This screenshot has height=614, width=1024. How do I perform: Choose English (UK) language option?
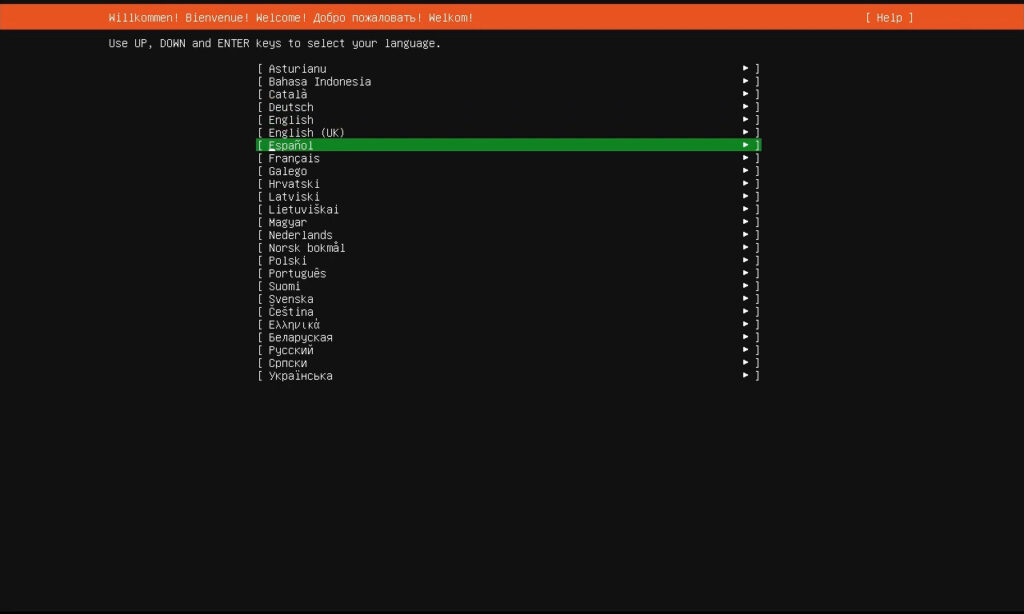coord(306,133)
